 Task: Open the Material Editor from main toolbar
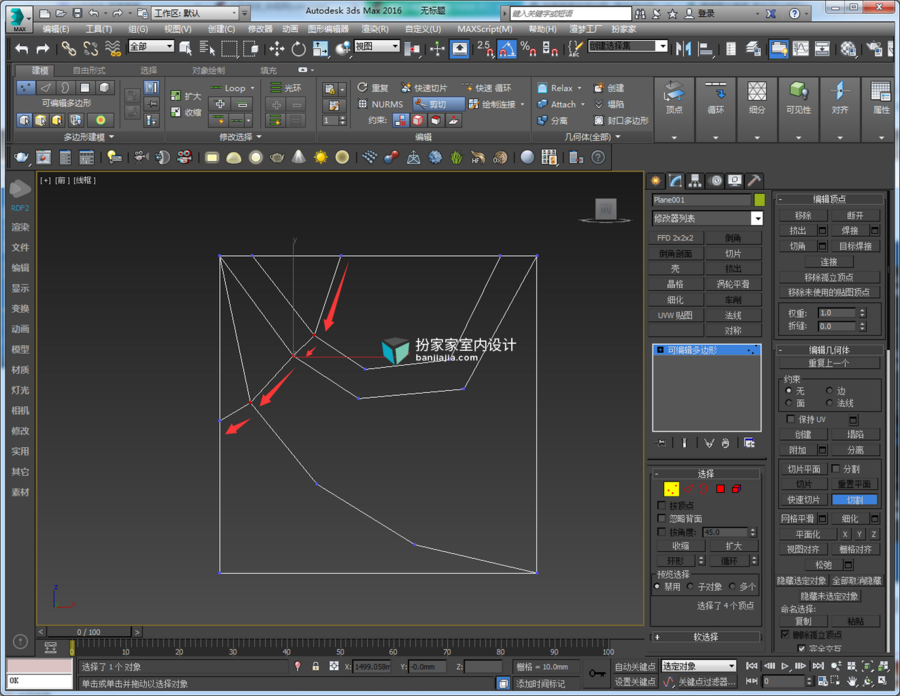[848, 49]
